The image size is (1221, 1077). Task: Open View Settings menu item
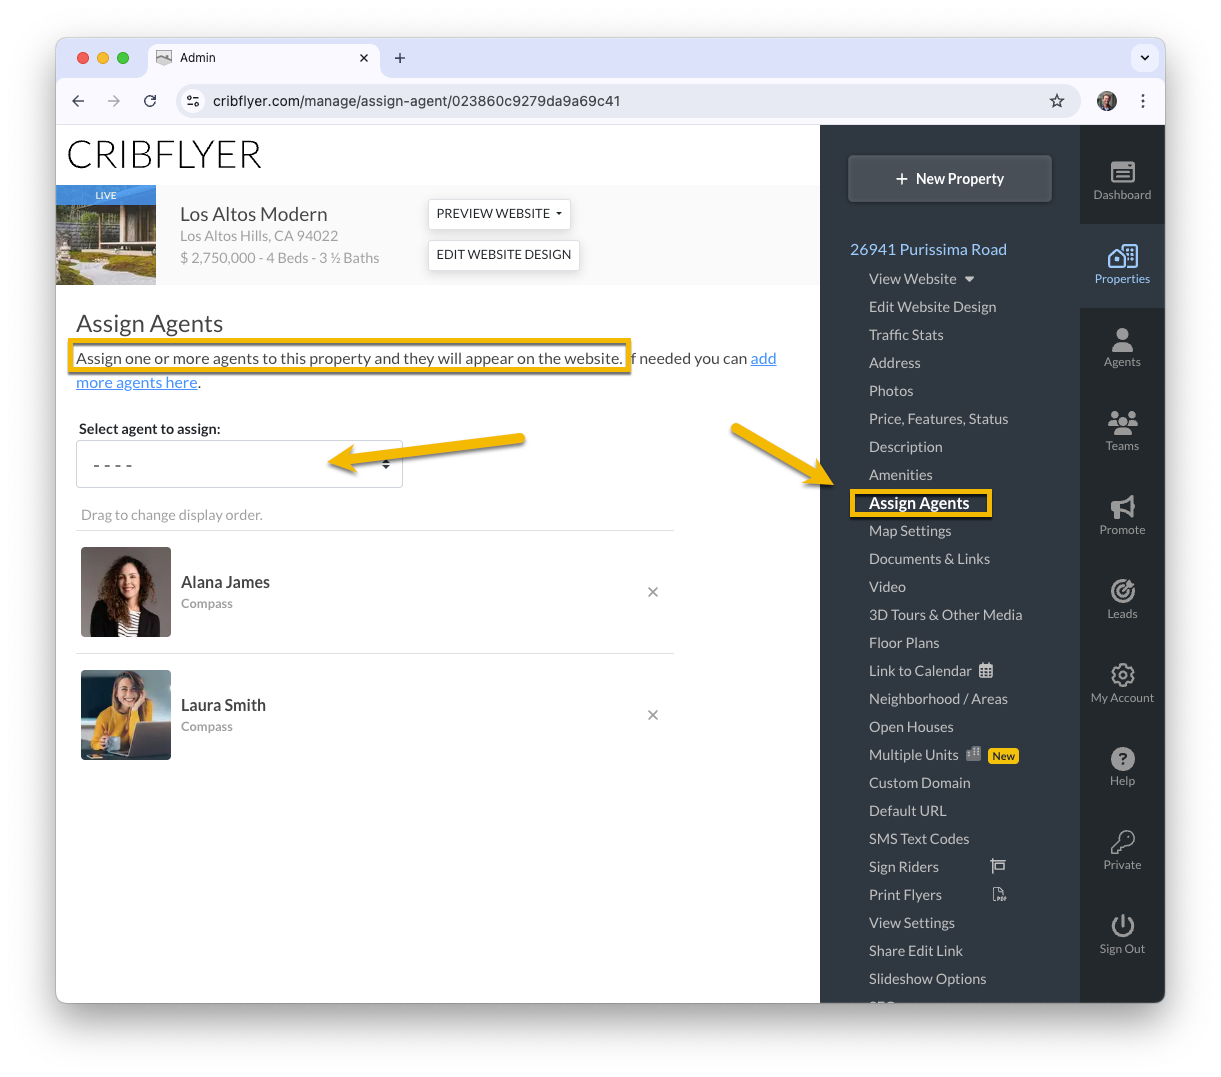(x=911, y=923)
